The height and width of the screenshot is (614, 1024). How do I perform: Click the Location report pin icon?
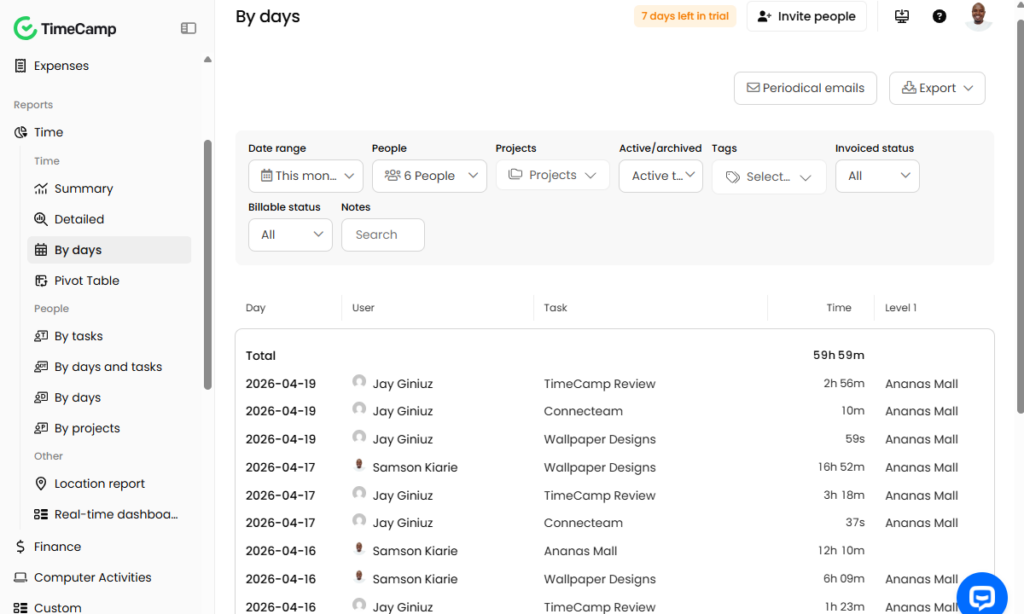coord(40,484)
